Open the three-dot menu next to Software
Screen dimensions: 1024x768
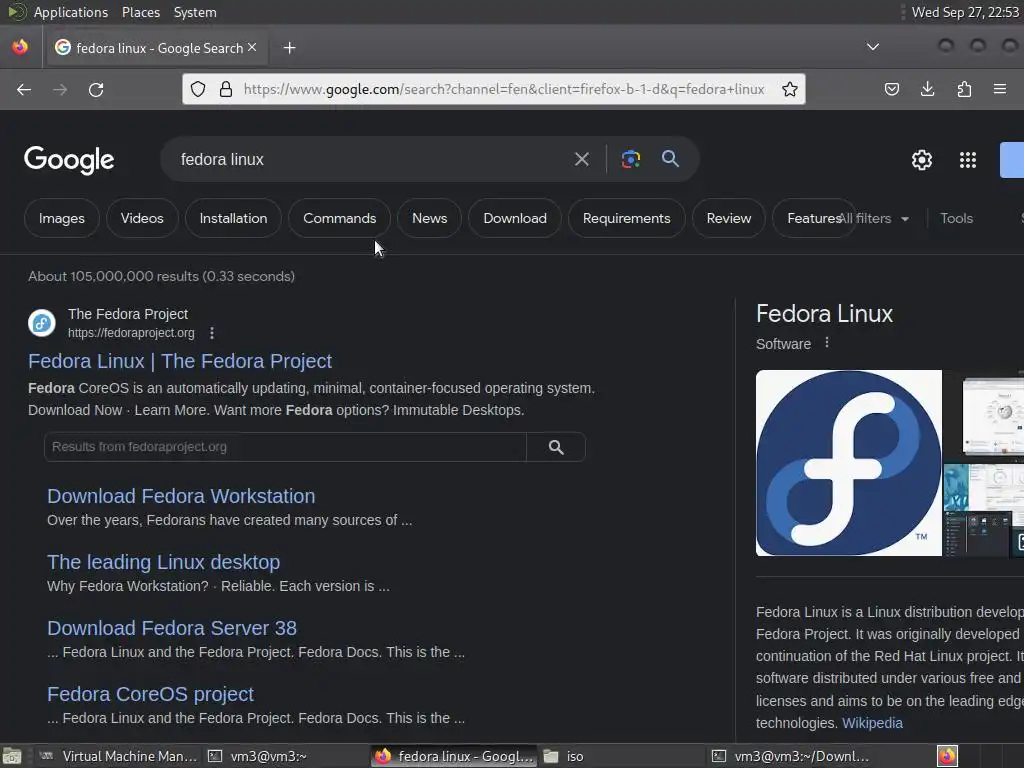(827, 343)
